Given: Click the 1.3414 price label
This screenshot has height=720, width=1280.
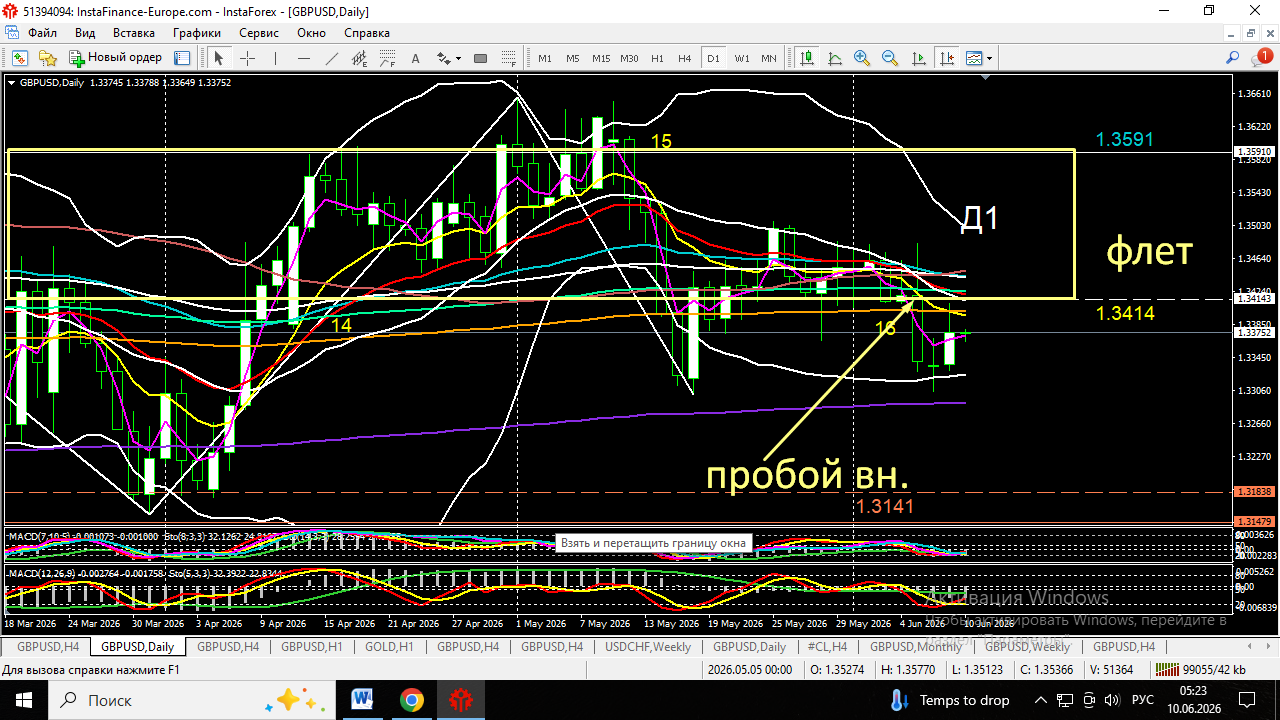Looking at the screenshot, I should (1125, 313).
